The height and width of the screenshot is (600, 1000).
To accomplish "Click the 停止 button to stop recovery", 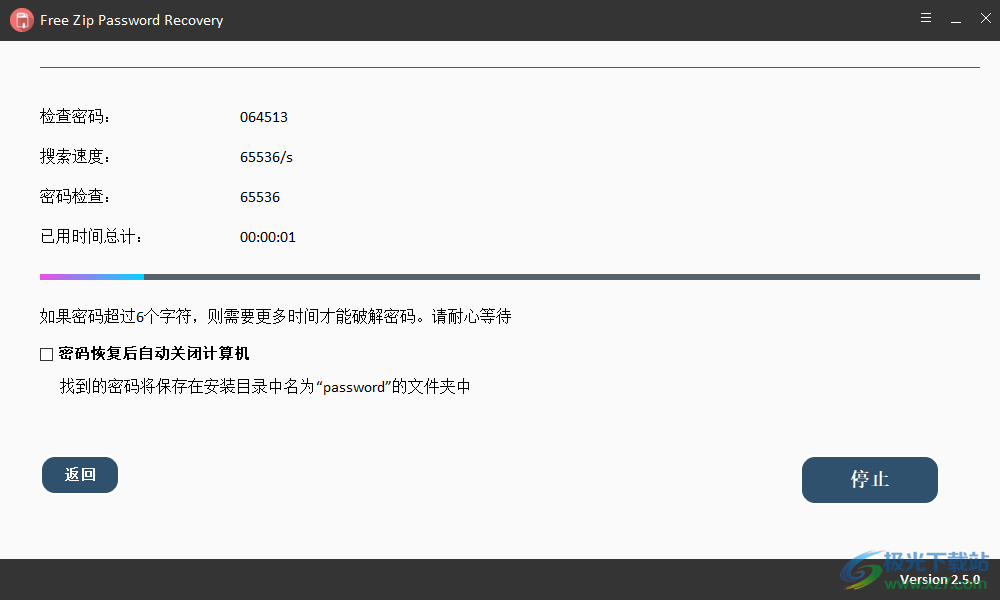I will (869, 479).
